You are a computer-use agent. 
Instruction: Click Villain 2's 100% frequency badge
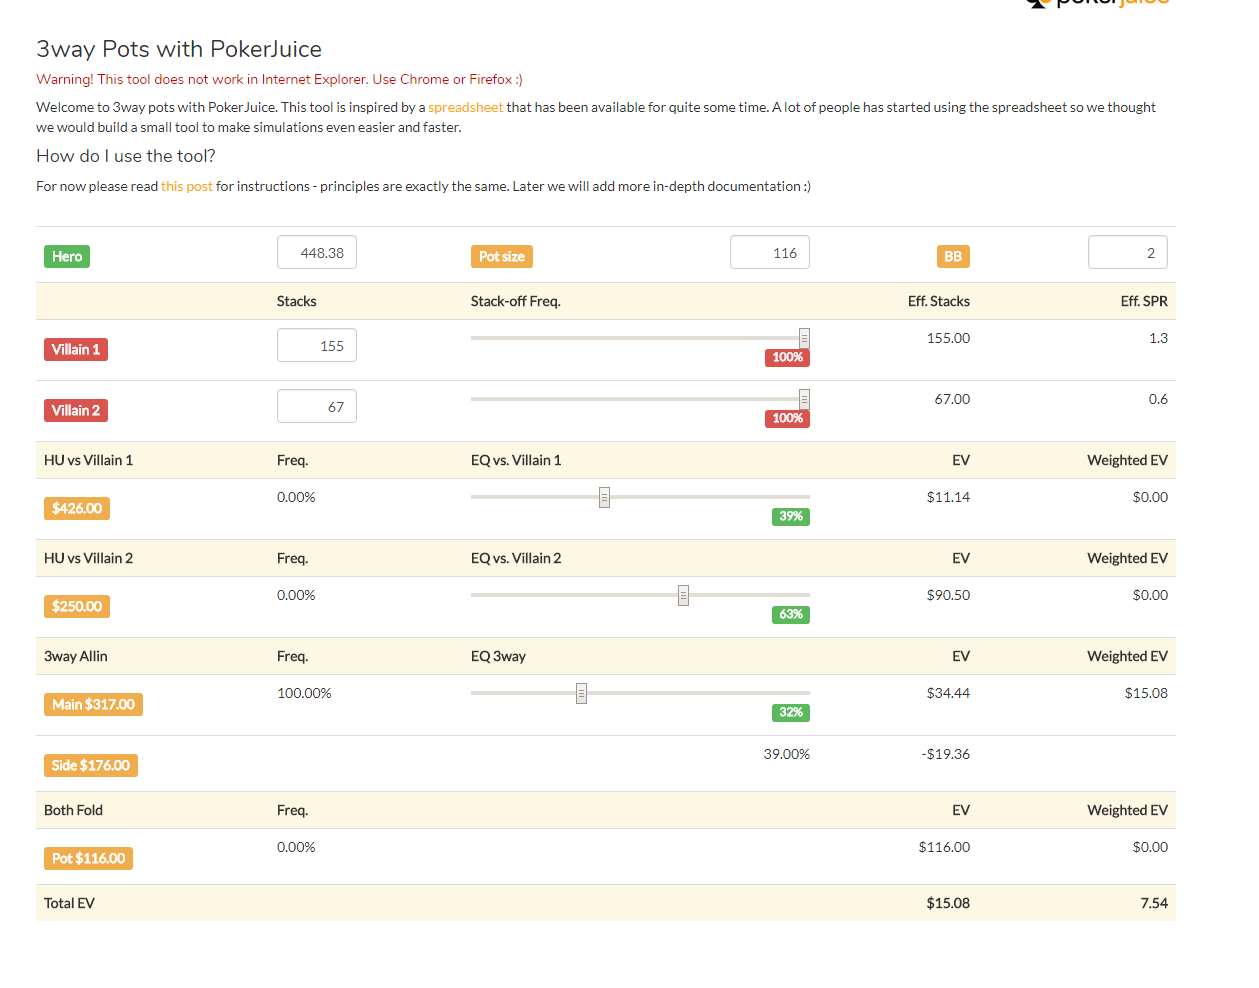787,419
